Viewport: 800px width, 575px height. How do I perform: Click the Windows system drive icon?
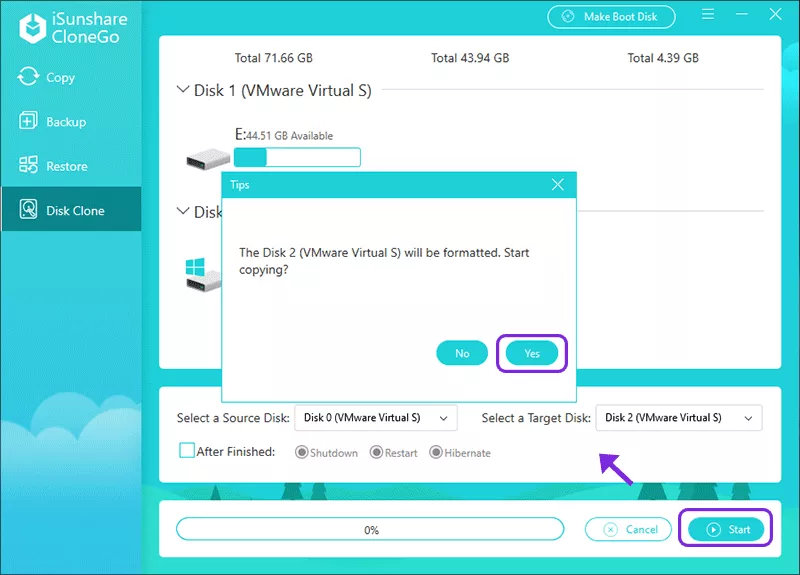coord(203,275)
